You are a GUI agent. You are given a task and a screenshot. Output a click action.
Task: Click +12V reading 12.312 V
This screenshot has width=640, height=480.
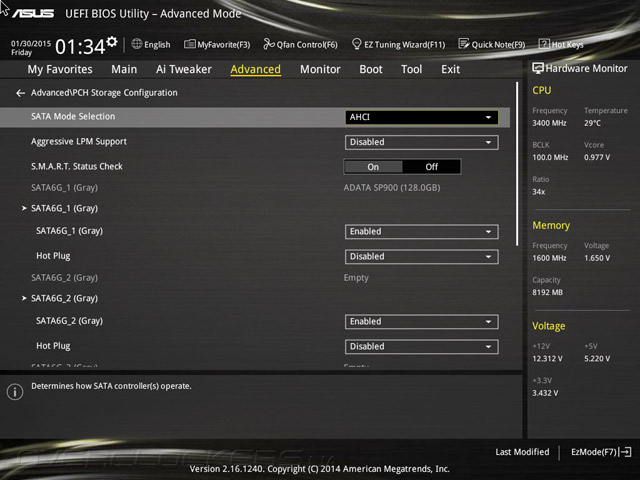(547, 359)
